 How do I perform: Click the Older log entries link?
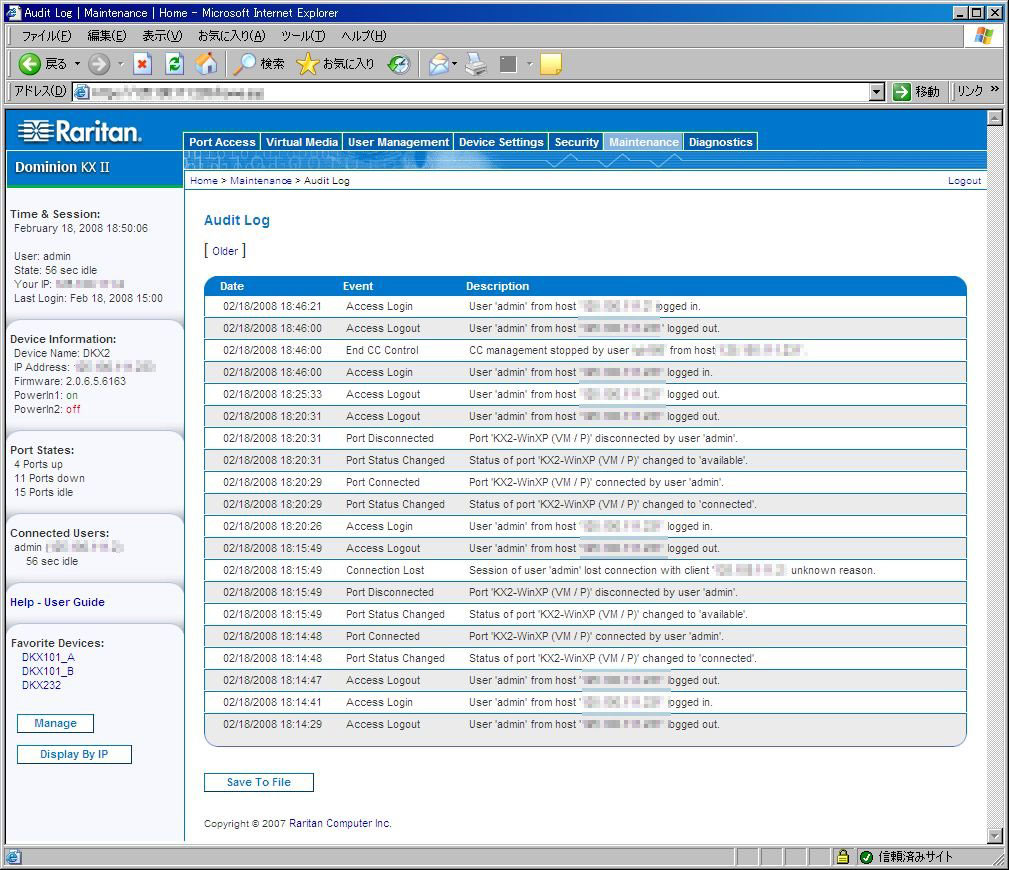[x=225, y=251]
